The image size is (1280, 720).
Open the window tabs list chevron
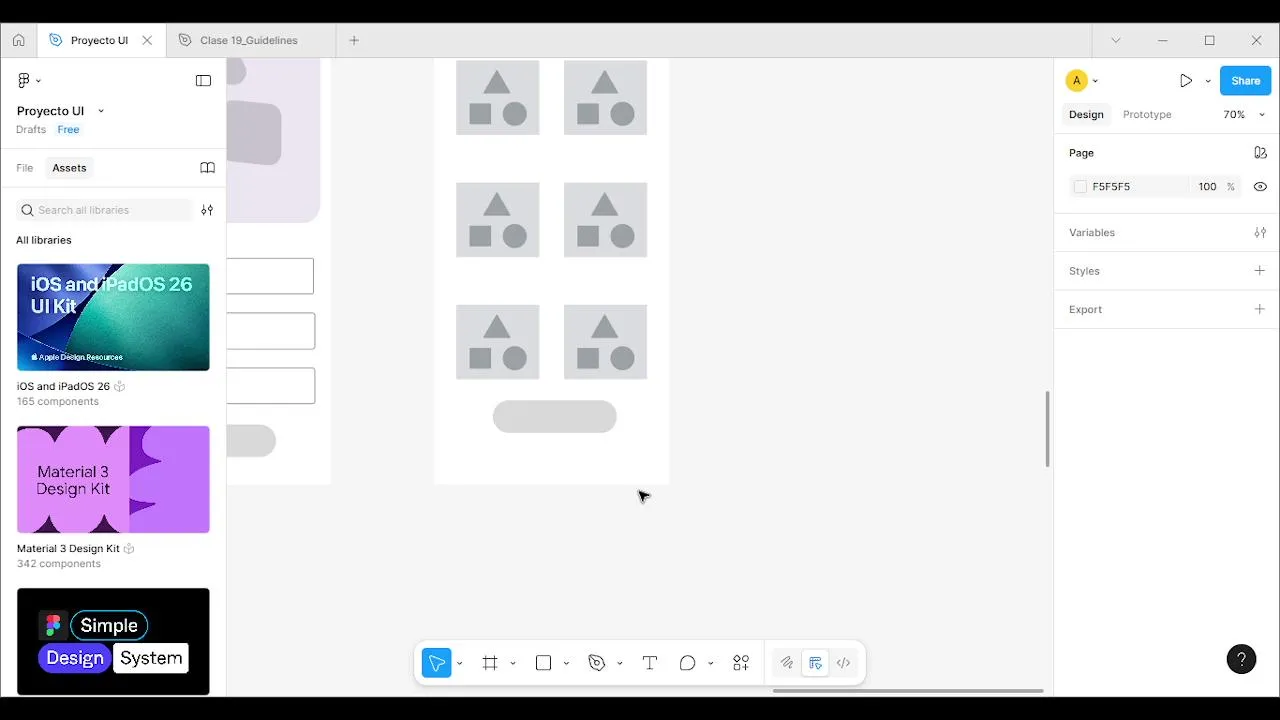coord(1116,40)
